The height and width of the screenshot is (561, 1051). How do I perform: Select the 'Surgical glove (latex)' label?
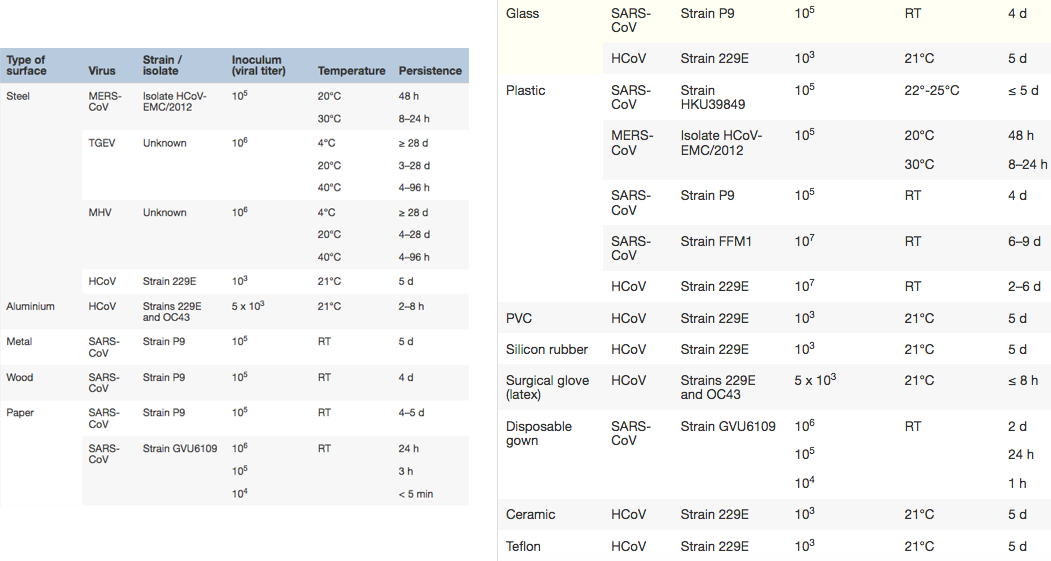click(547, 387)
